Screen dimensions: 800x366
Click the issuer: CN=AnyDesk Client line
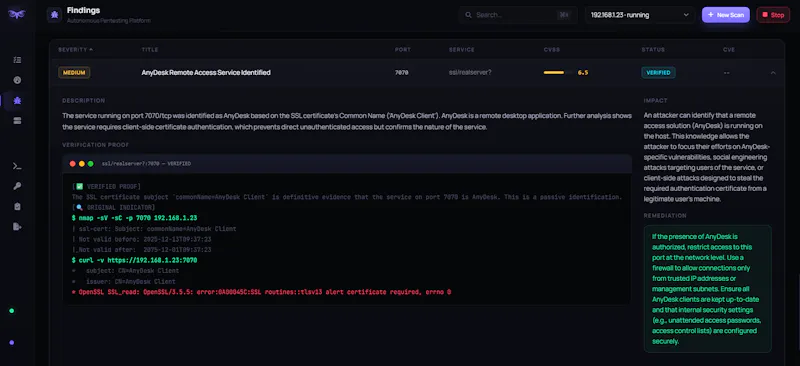124,281
